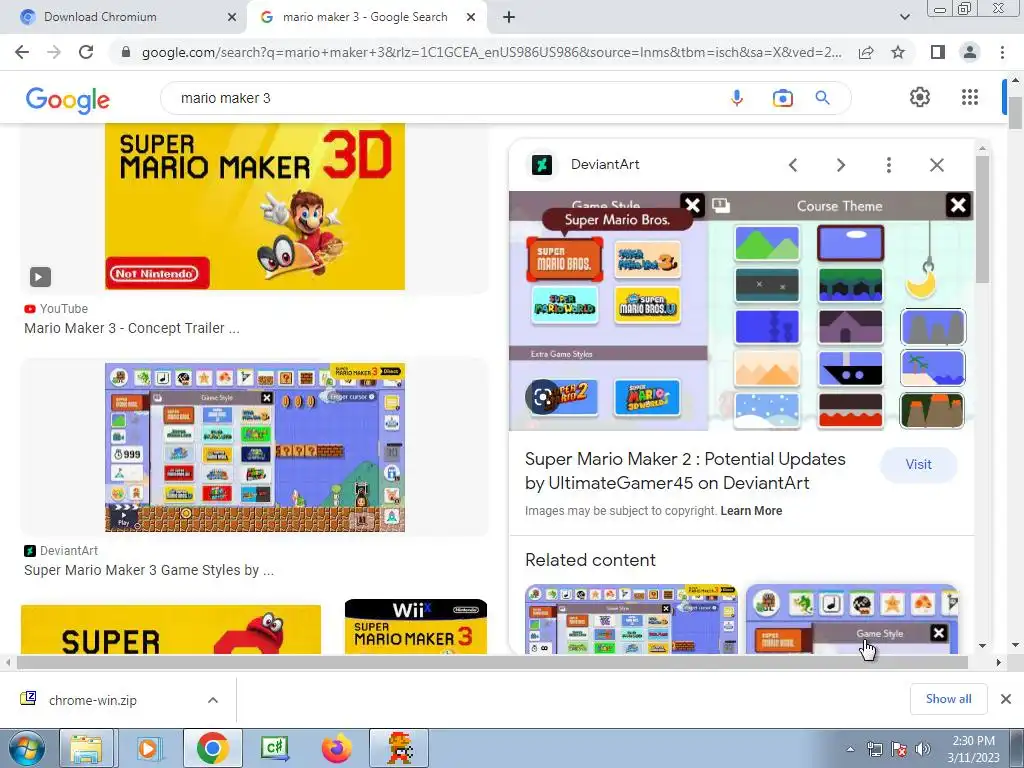The width and height of the screenshot is (1024, 768).
Task: Close the DeviantArt image preview panel
Action: point(936,165)
